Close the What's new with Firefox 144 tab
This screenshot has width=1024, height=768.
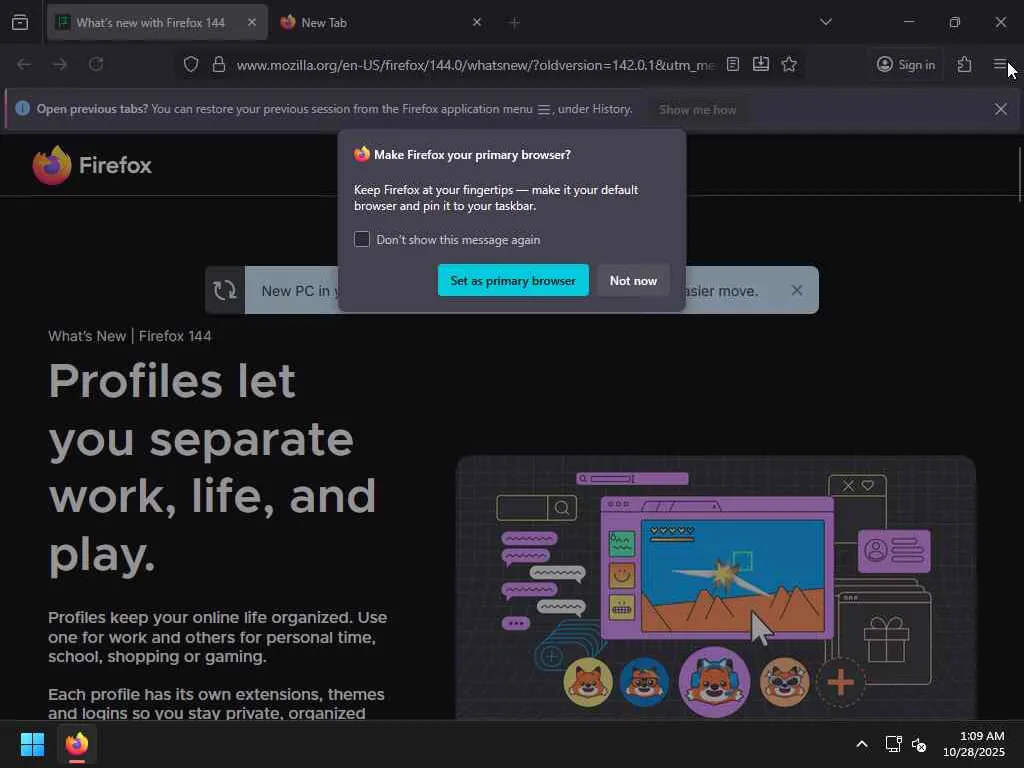(x=252, y=22)
